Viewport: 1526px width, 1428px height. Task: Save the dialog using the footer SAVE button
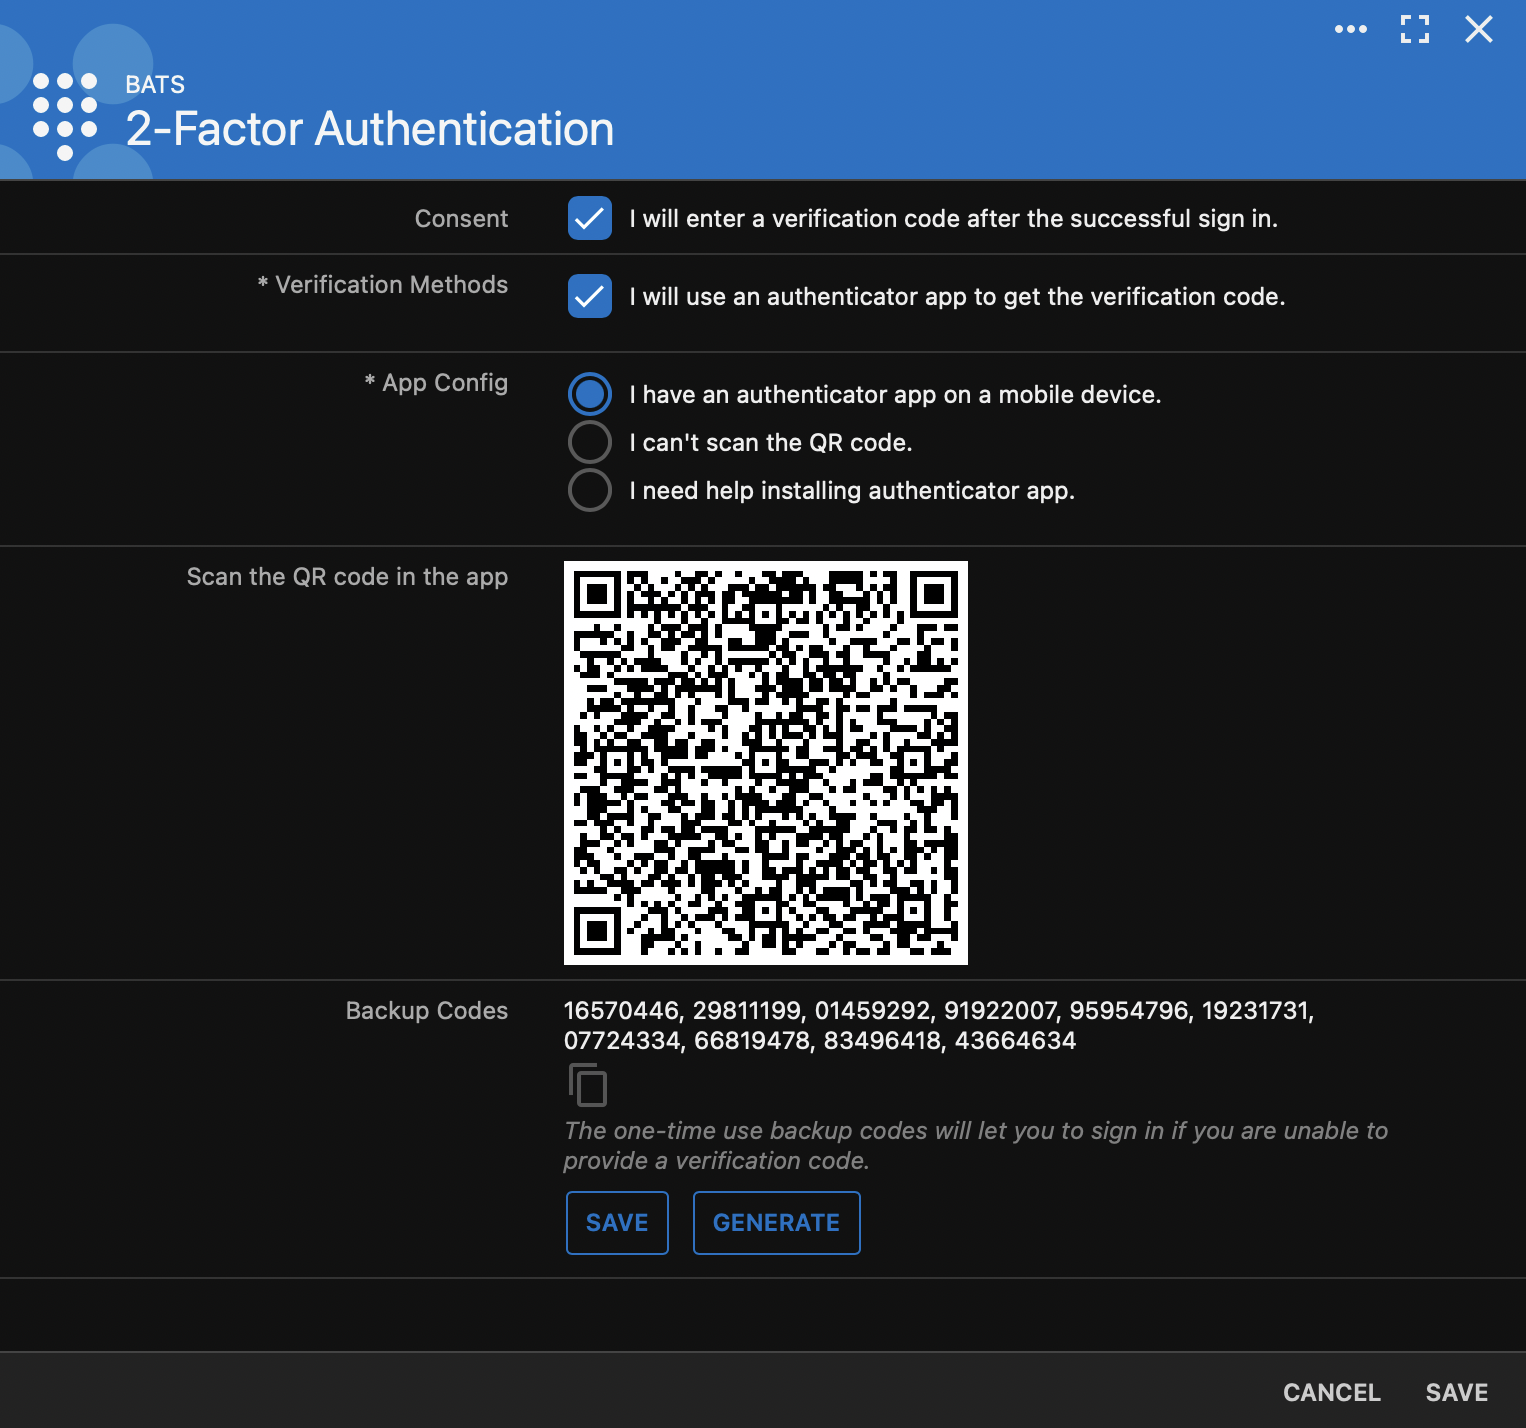[x=1456, y=1392]
